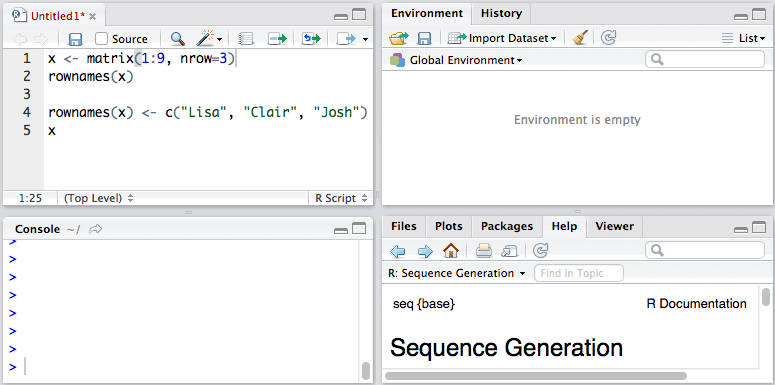The width and height of the screenshot is (775, 385).
Task: Open the Help home page house icon
Action: coord(451,251)
